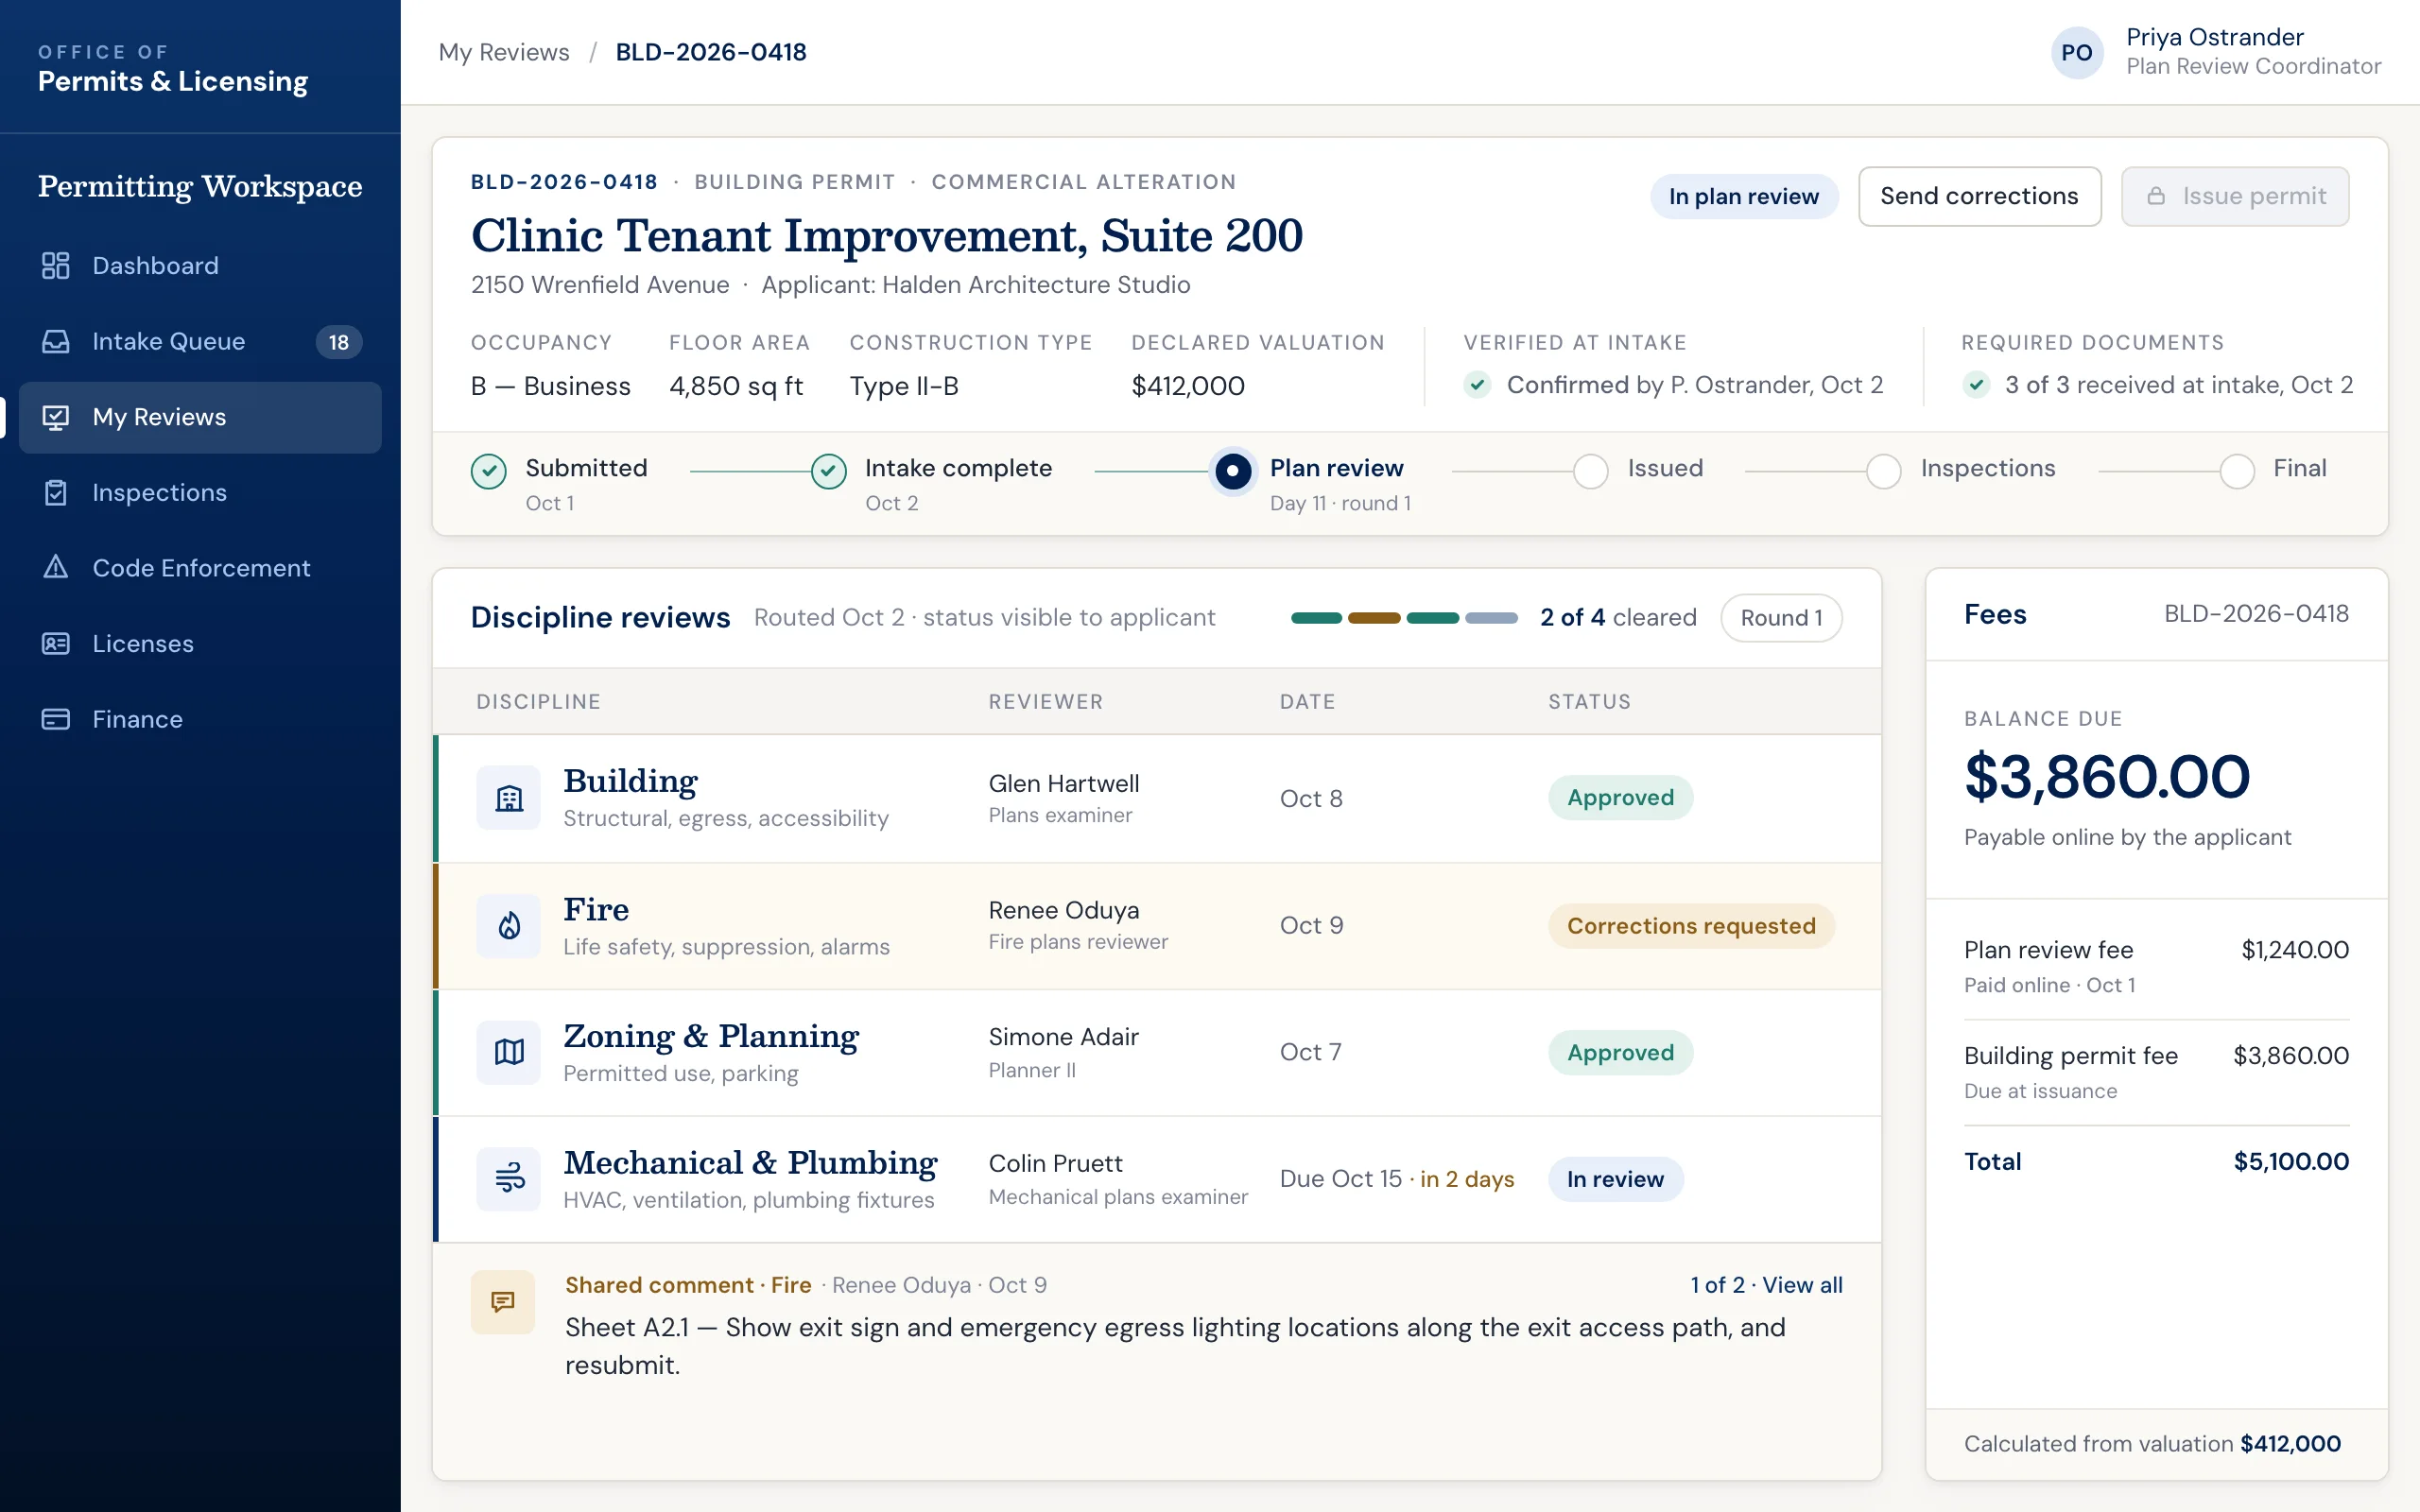This screenshot has width=2420, height=1512.
Task: Click the shared comment speech-bubble icon
Action: (503, 1302)
